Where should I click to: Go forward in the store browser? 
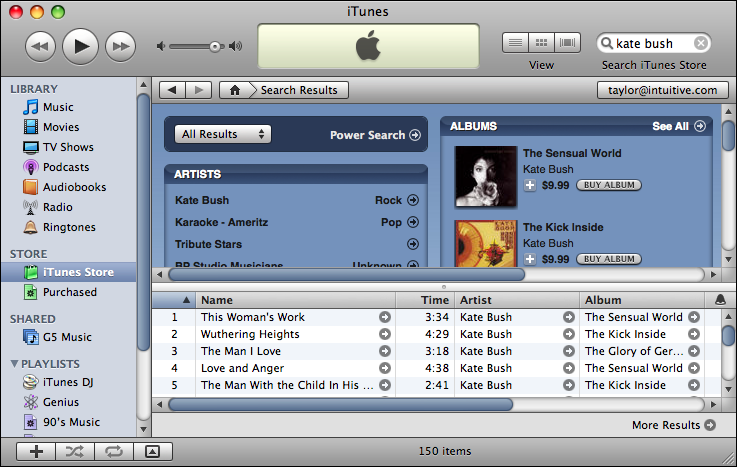pyautogui.click(x=199, y=90)
